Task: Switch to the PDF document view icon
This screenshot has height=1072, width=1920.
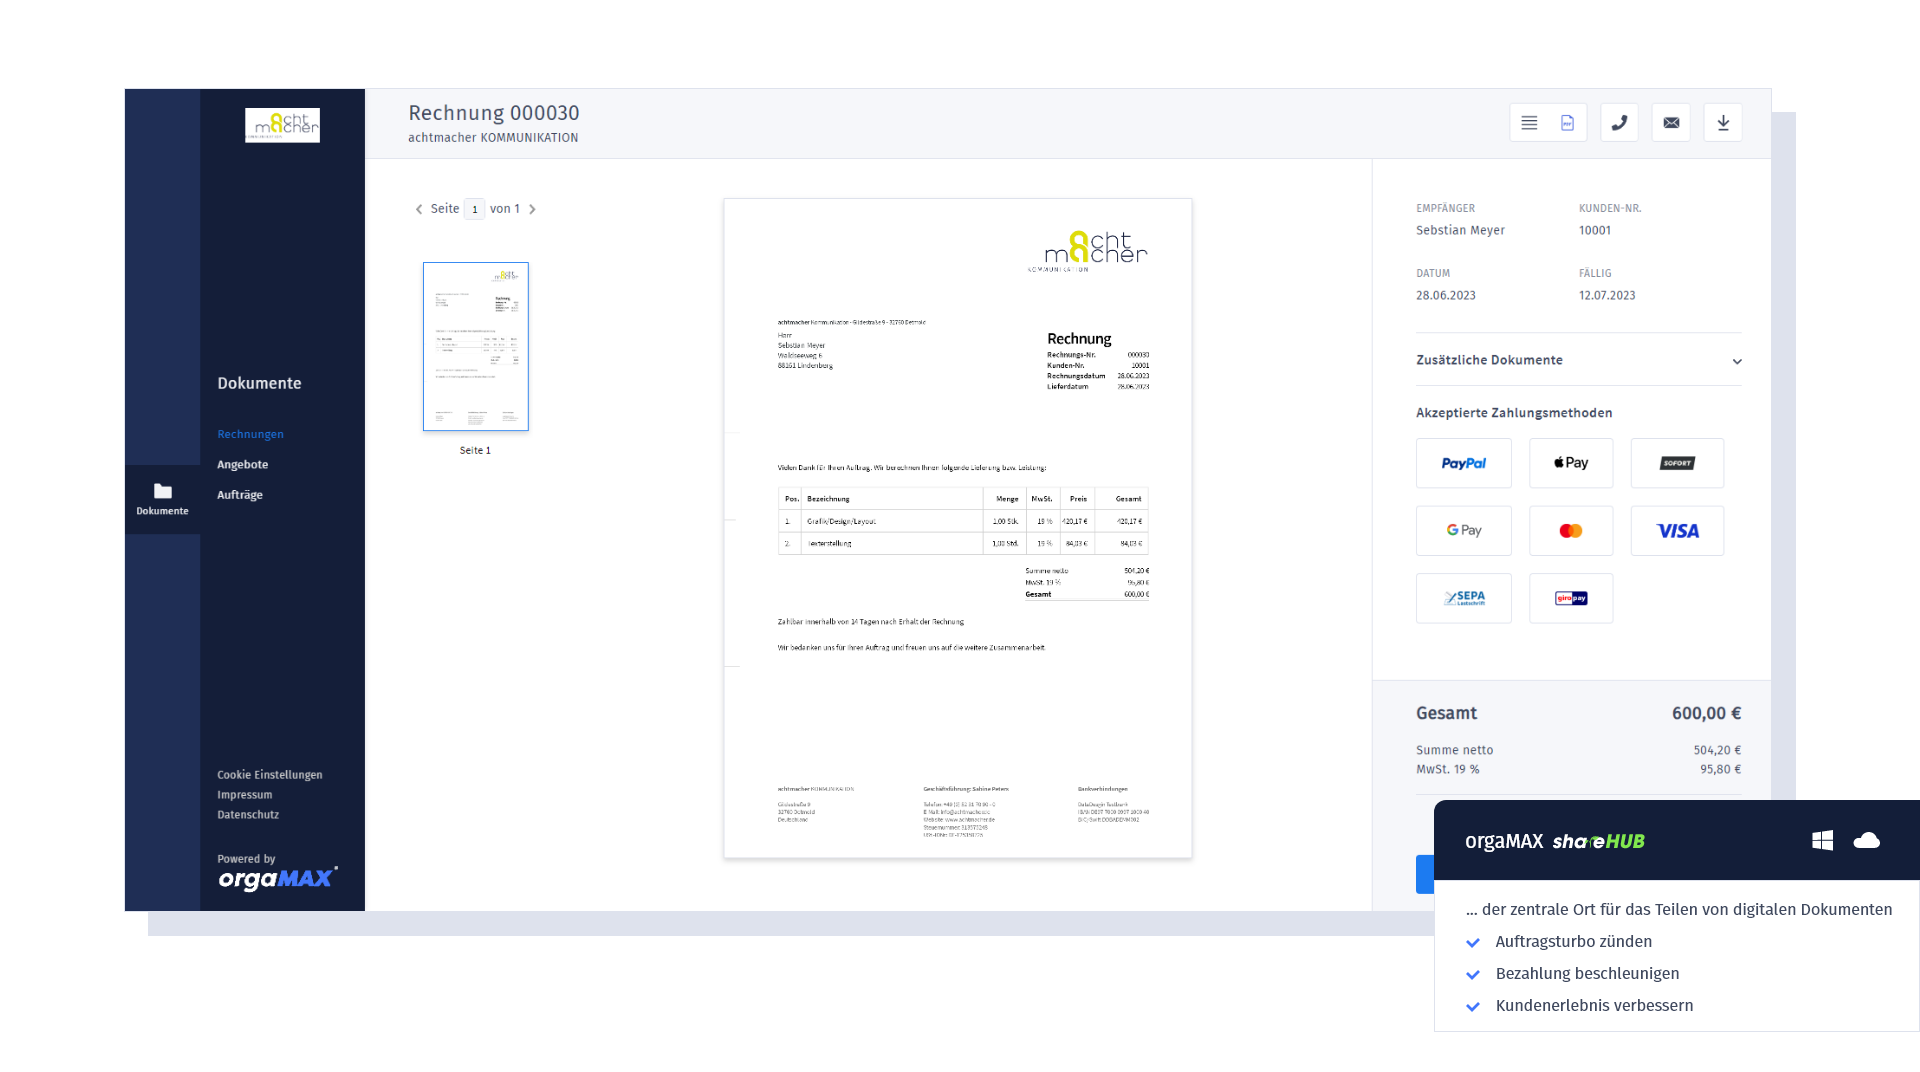Action: pyautogui.click(x=1567, y=123)
